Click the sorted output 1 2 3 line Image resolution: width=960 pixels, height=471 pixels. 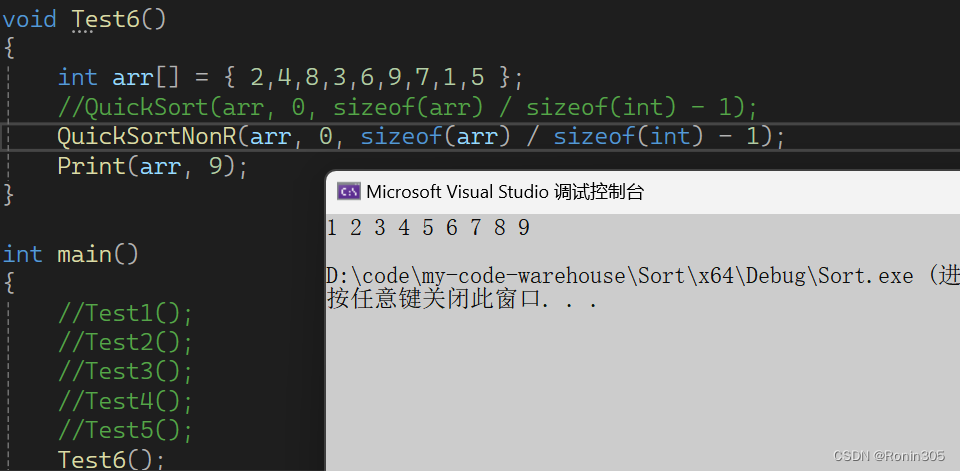pos(428,228)
